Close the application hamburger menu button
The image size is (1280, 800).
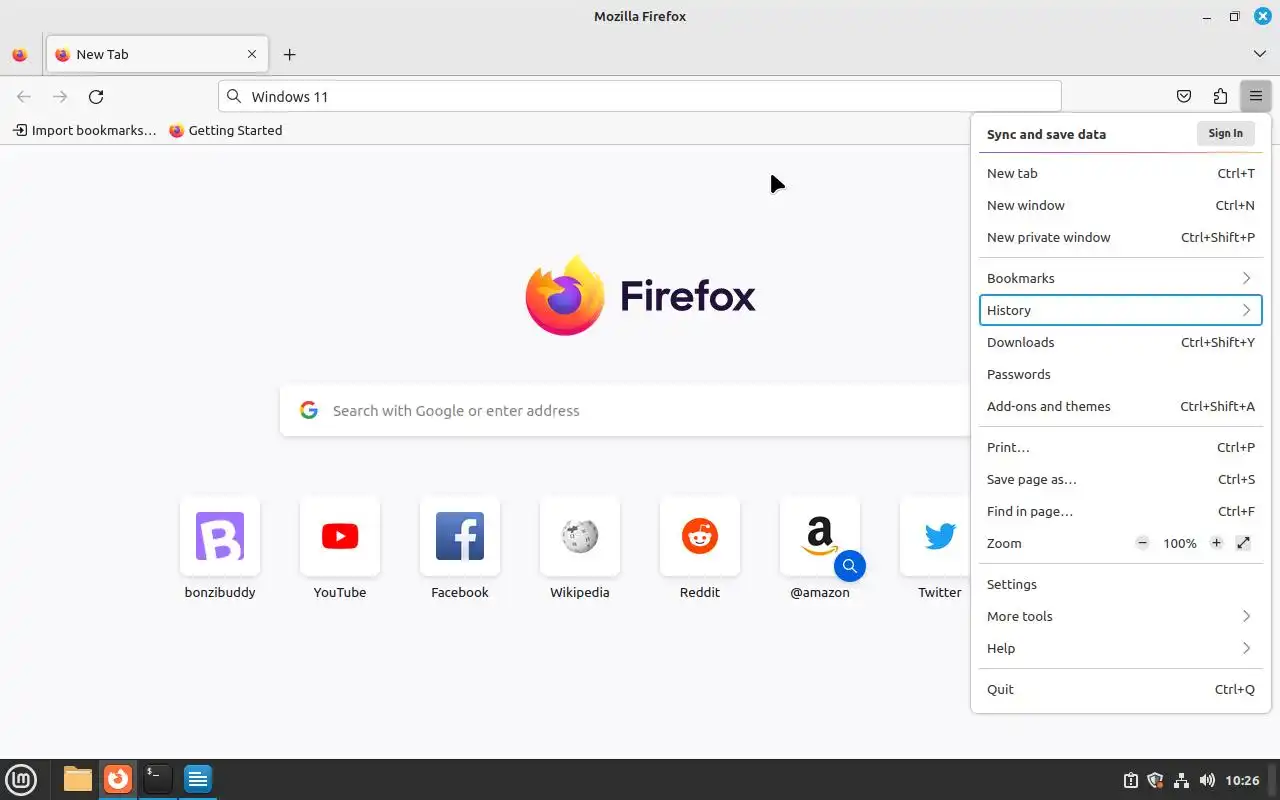coord(1255,97)
